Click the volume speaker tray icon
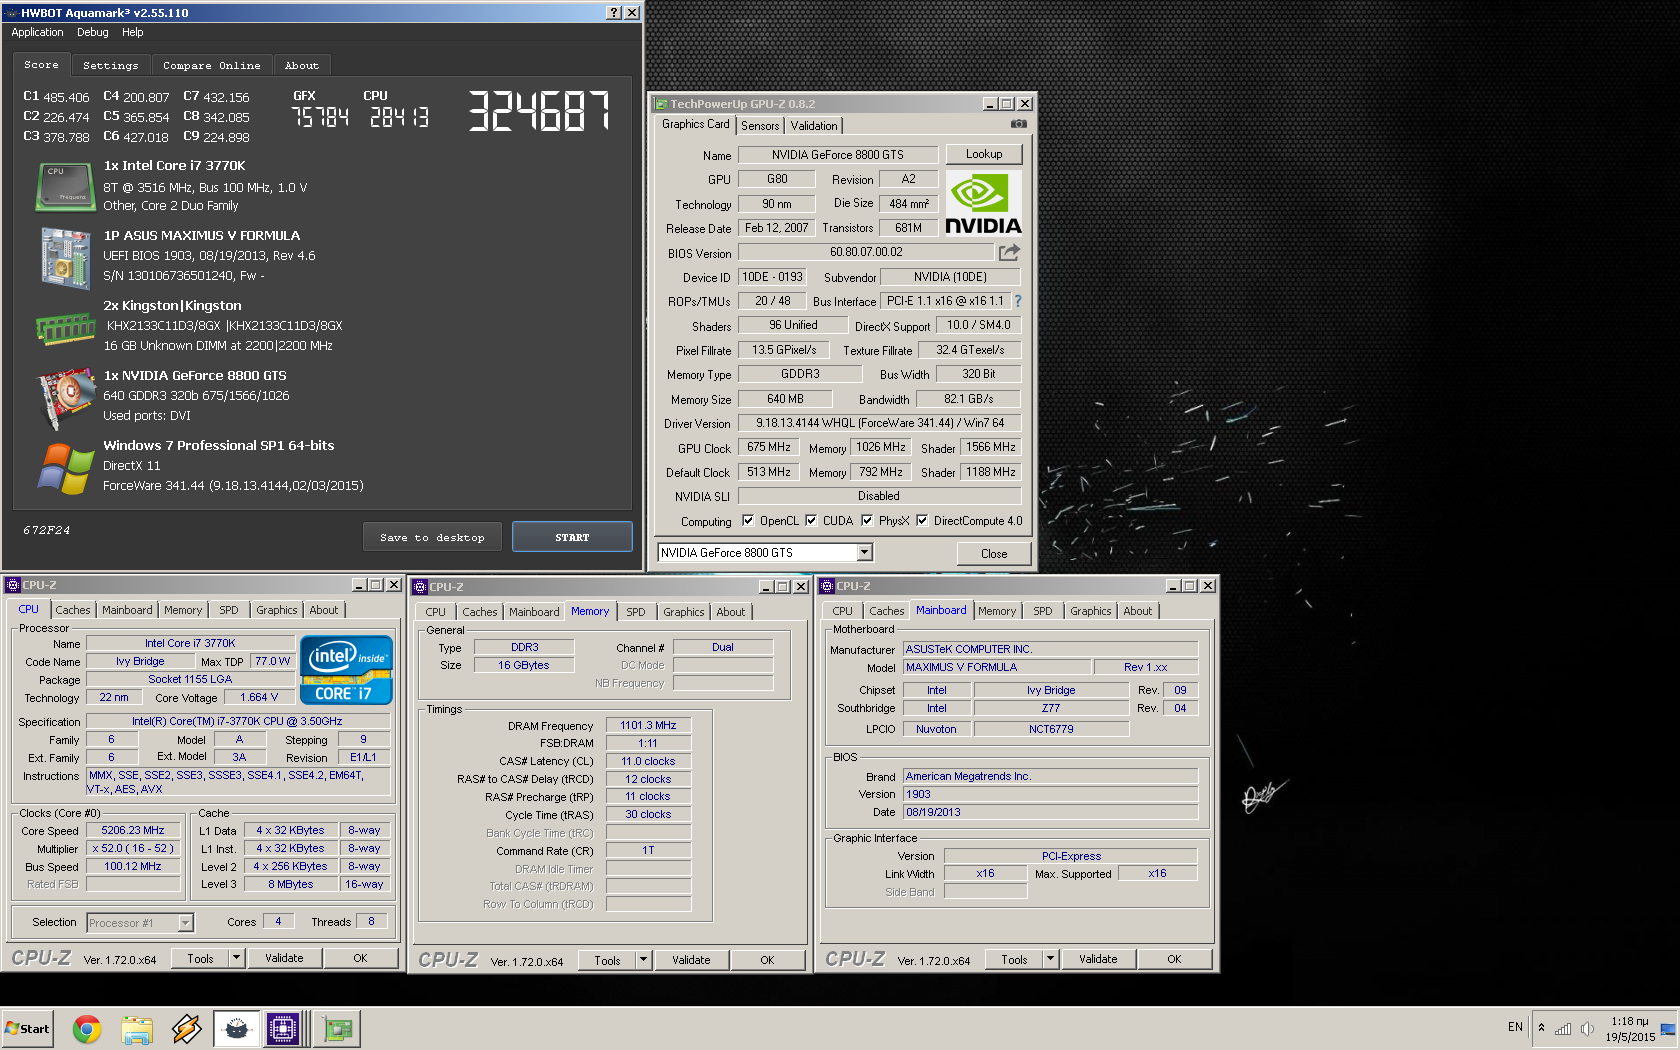1680x1050 pixels. coord(1587,1028)
